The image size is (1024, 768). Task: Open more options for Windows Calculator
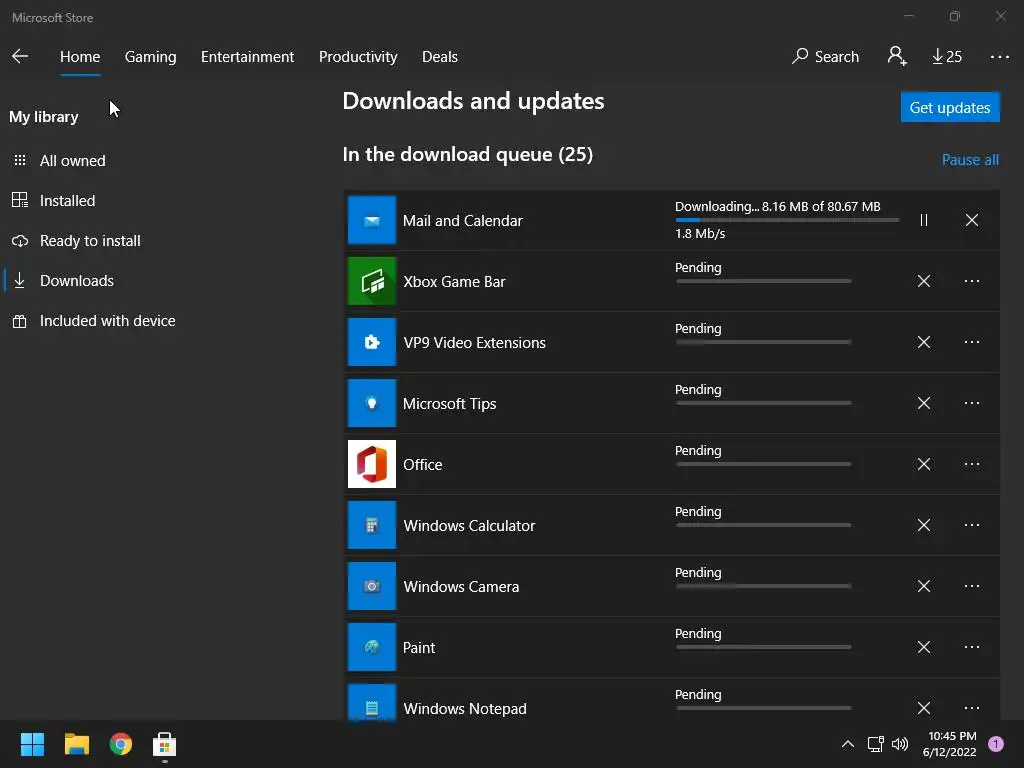972,525
